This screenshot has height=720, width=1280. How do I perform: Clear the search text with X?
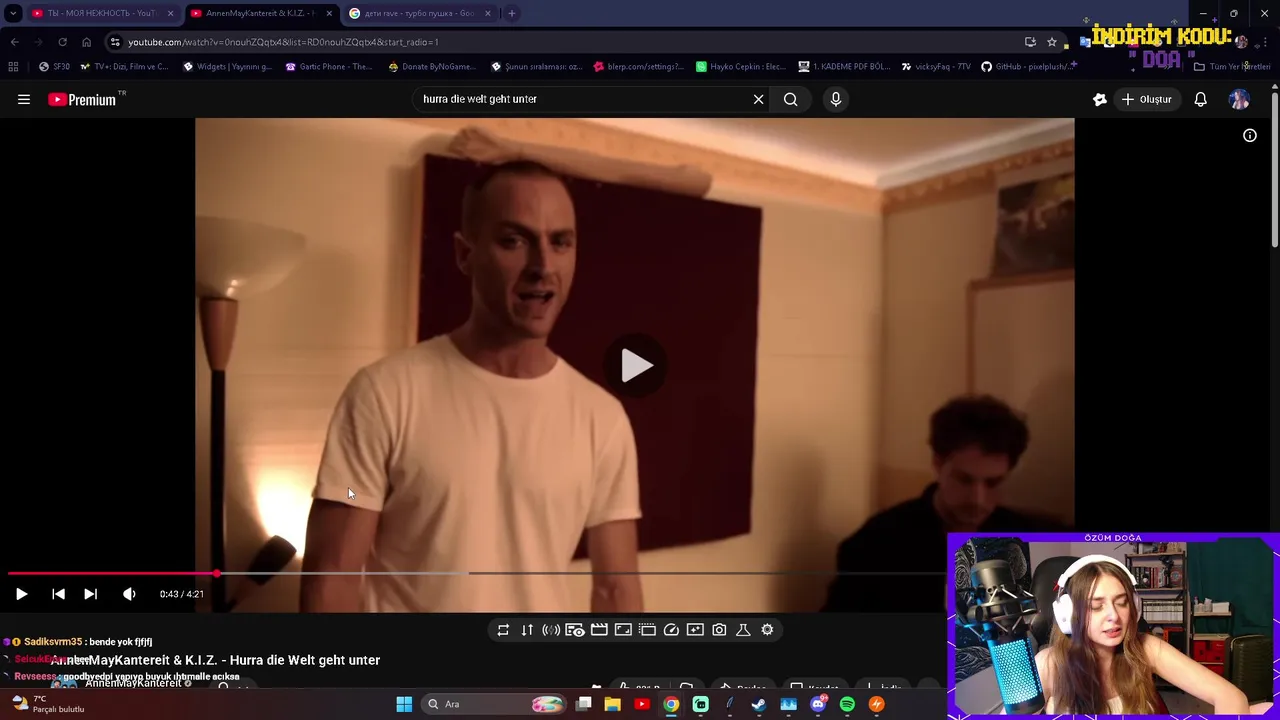click(758, 99)
